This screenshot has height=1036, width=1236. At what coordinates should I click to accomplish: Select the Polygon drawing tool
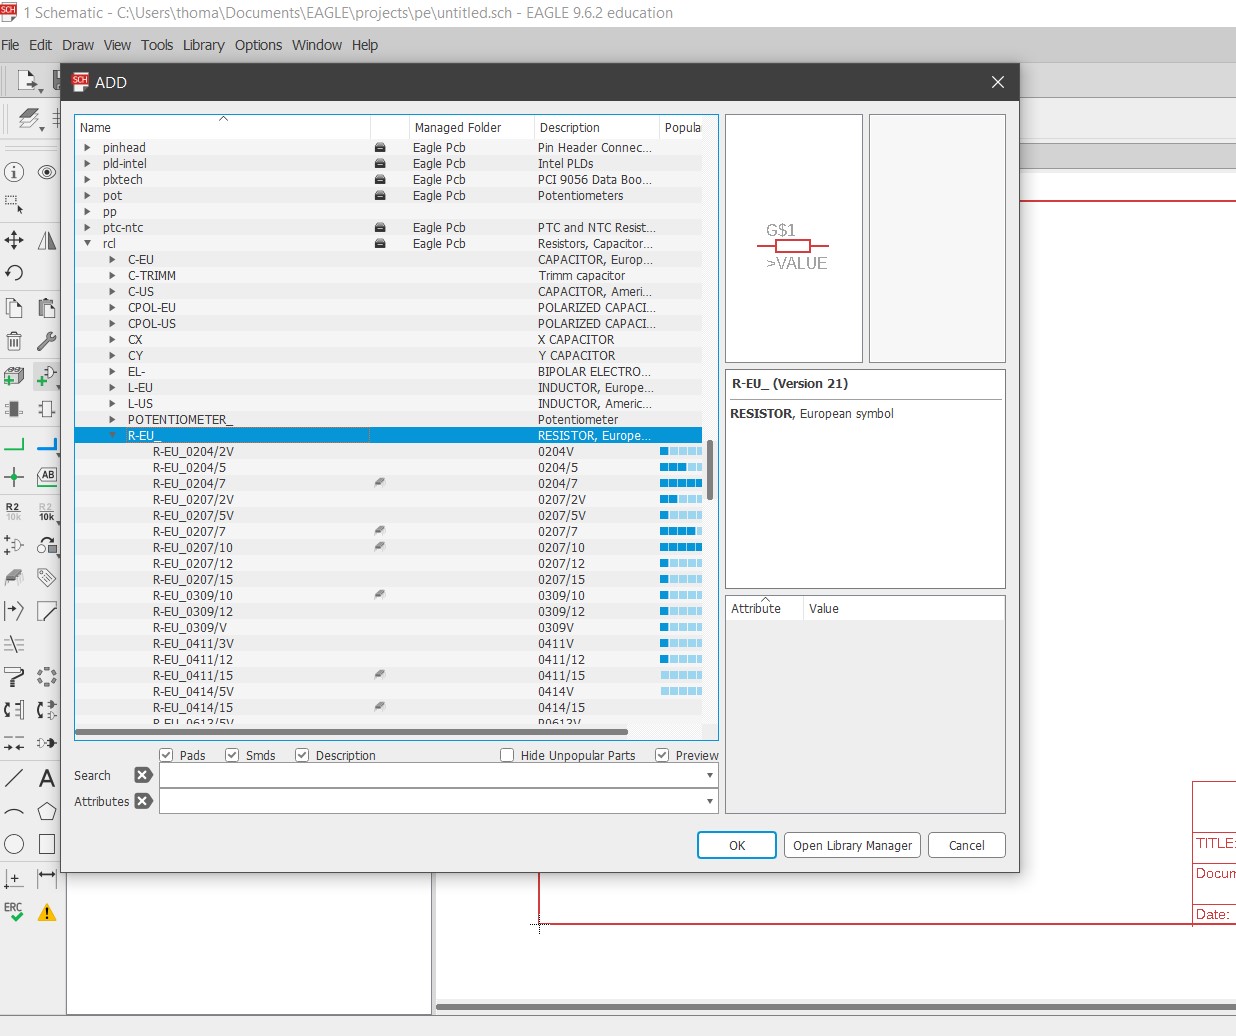click(47, 811)
